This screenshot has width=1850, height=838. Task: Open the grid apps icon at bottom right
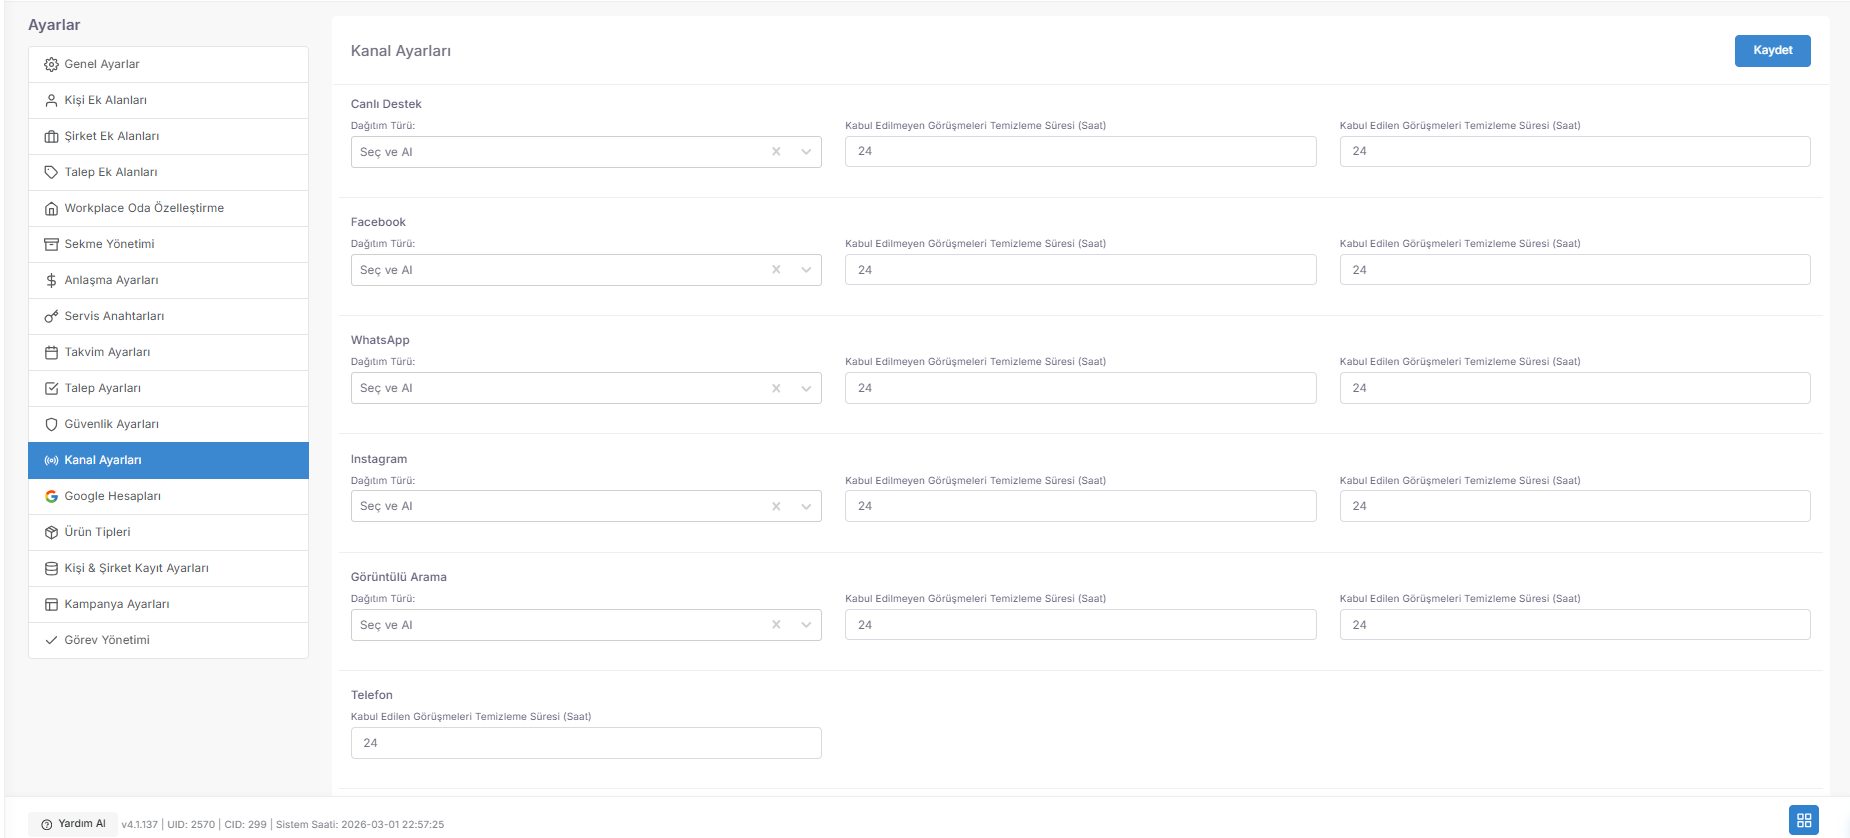(x=1804, y=820)
